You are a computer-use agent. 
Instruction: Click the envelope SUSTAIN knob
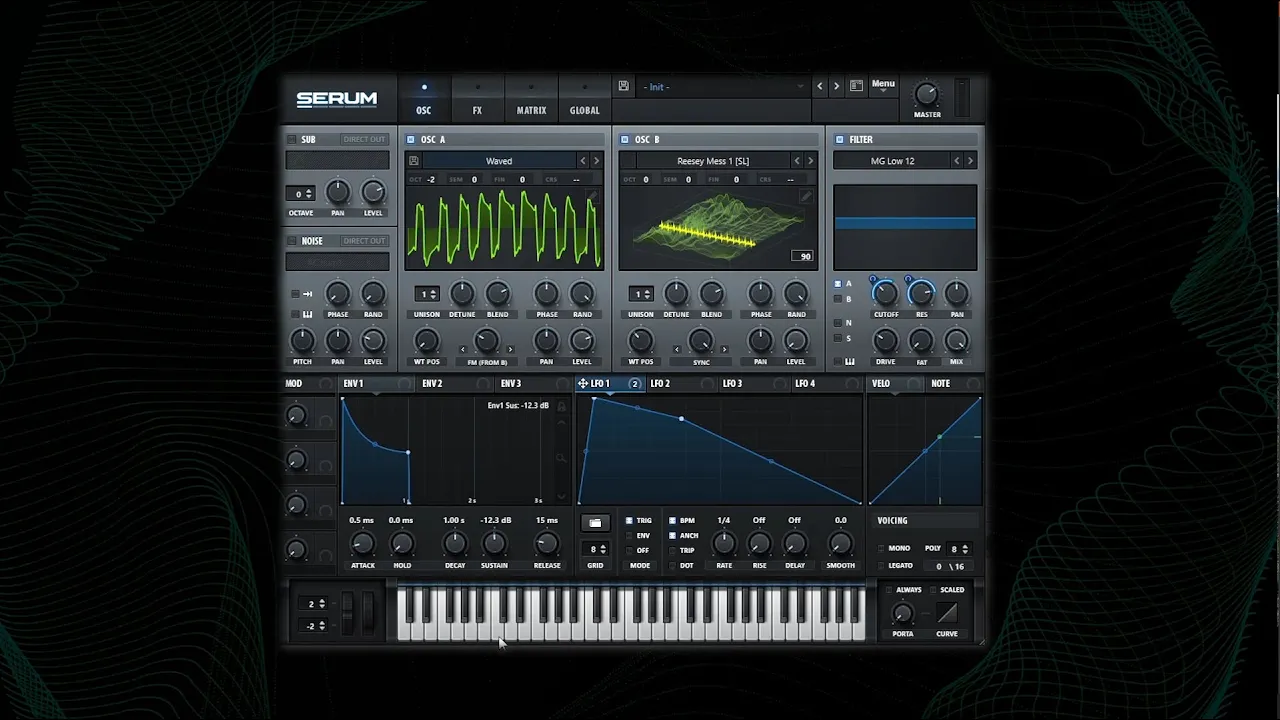[x=494, y=544]
